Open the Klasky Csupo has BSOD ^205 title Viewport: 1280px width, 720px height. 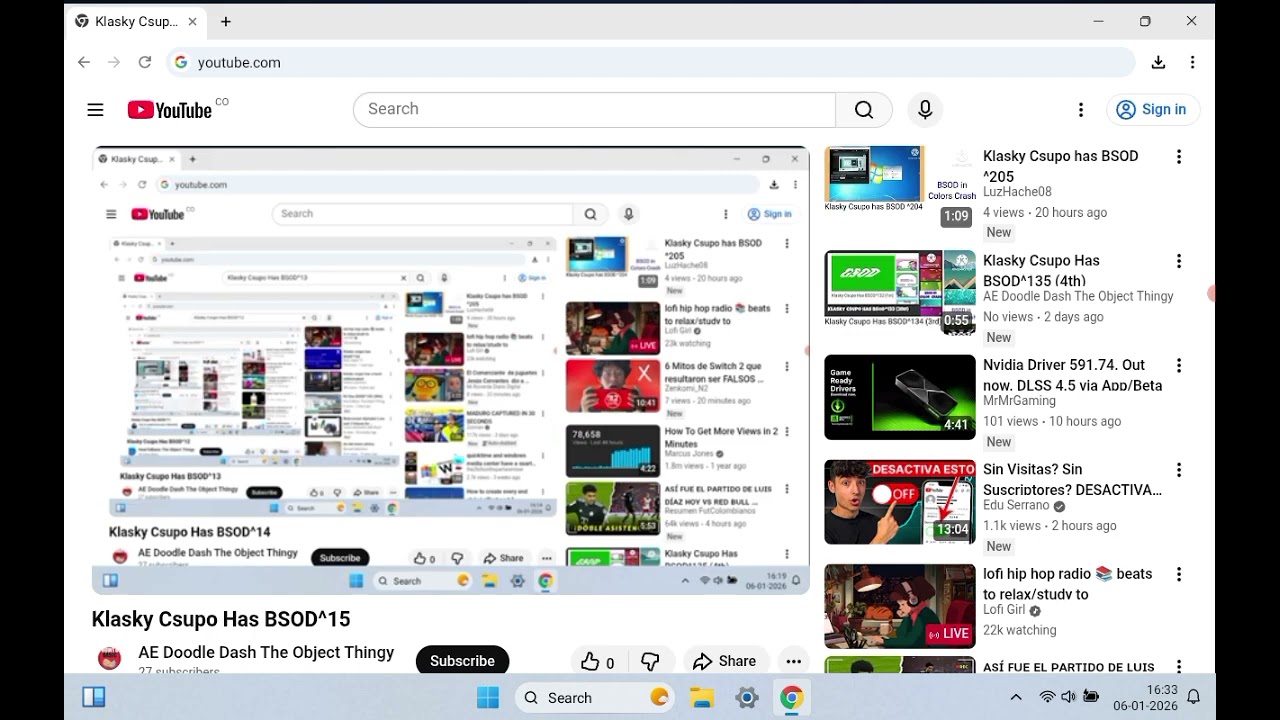point(1061,166)
